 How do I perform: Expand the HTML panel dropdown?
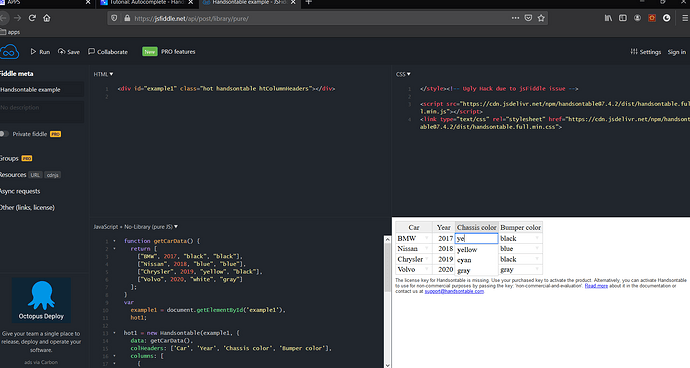(103, 74)
